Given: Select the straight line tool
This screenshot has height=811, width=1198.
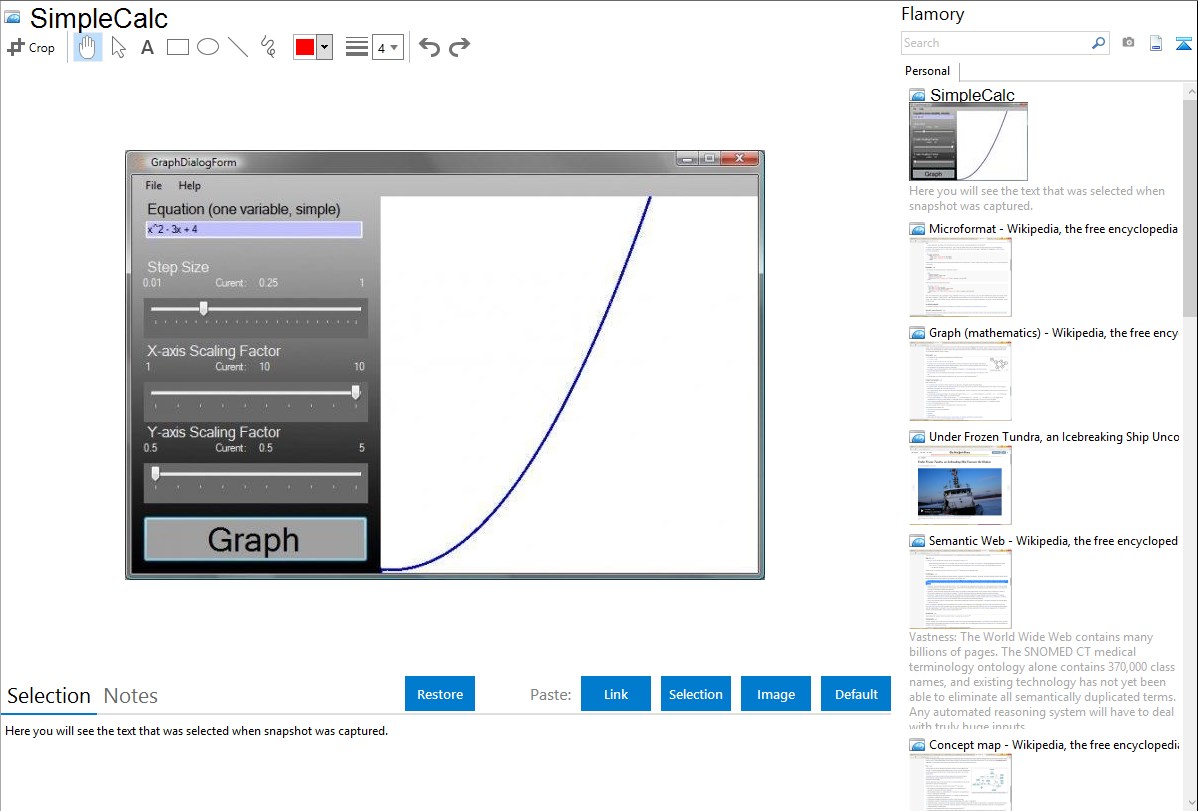Looking at the screenshot, I should click(238, 47).
